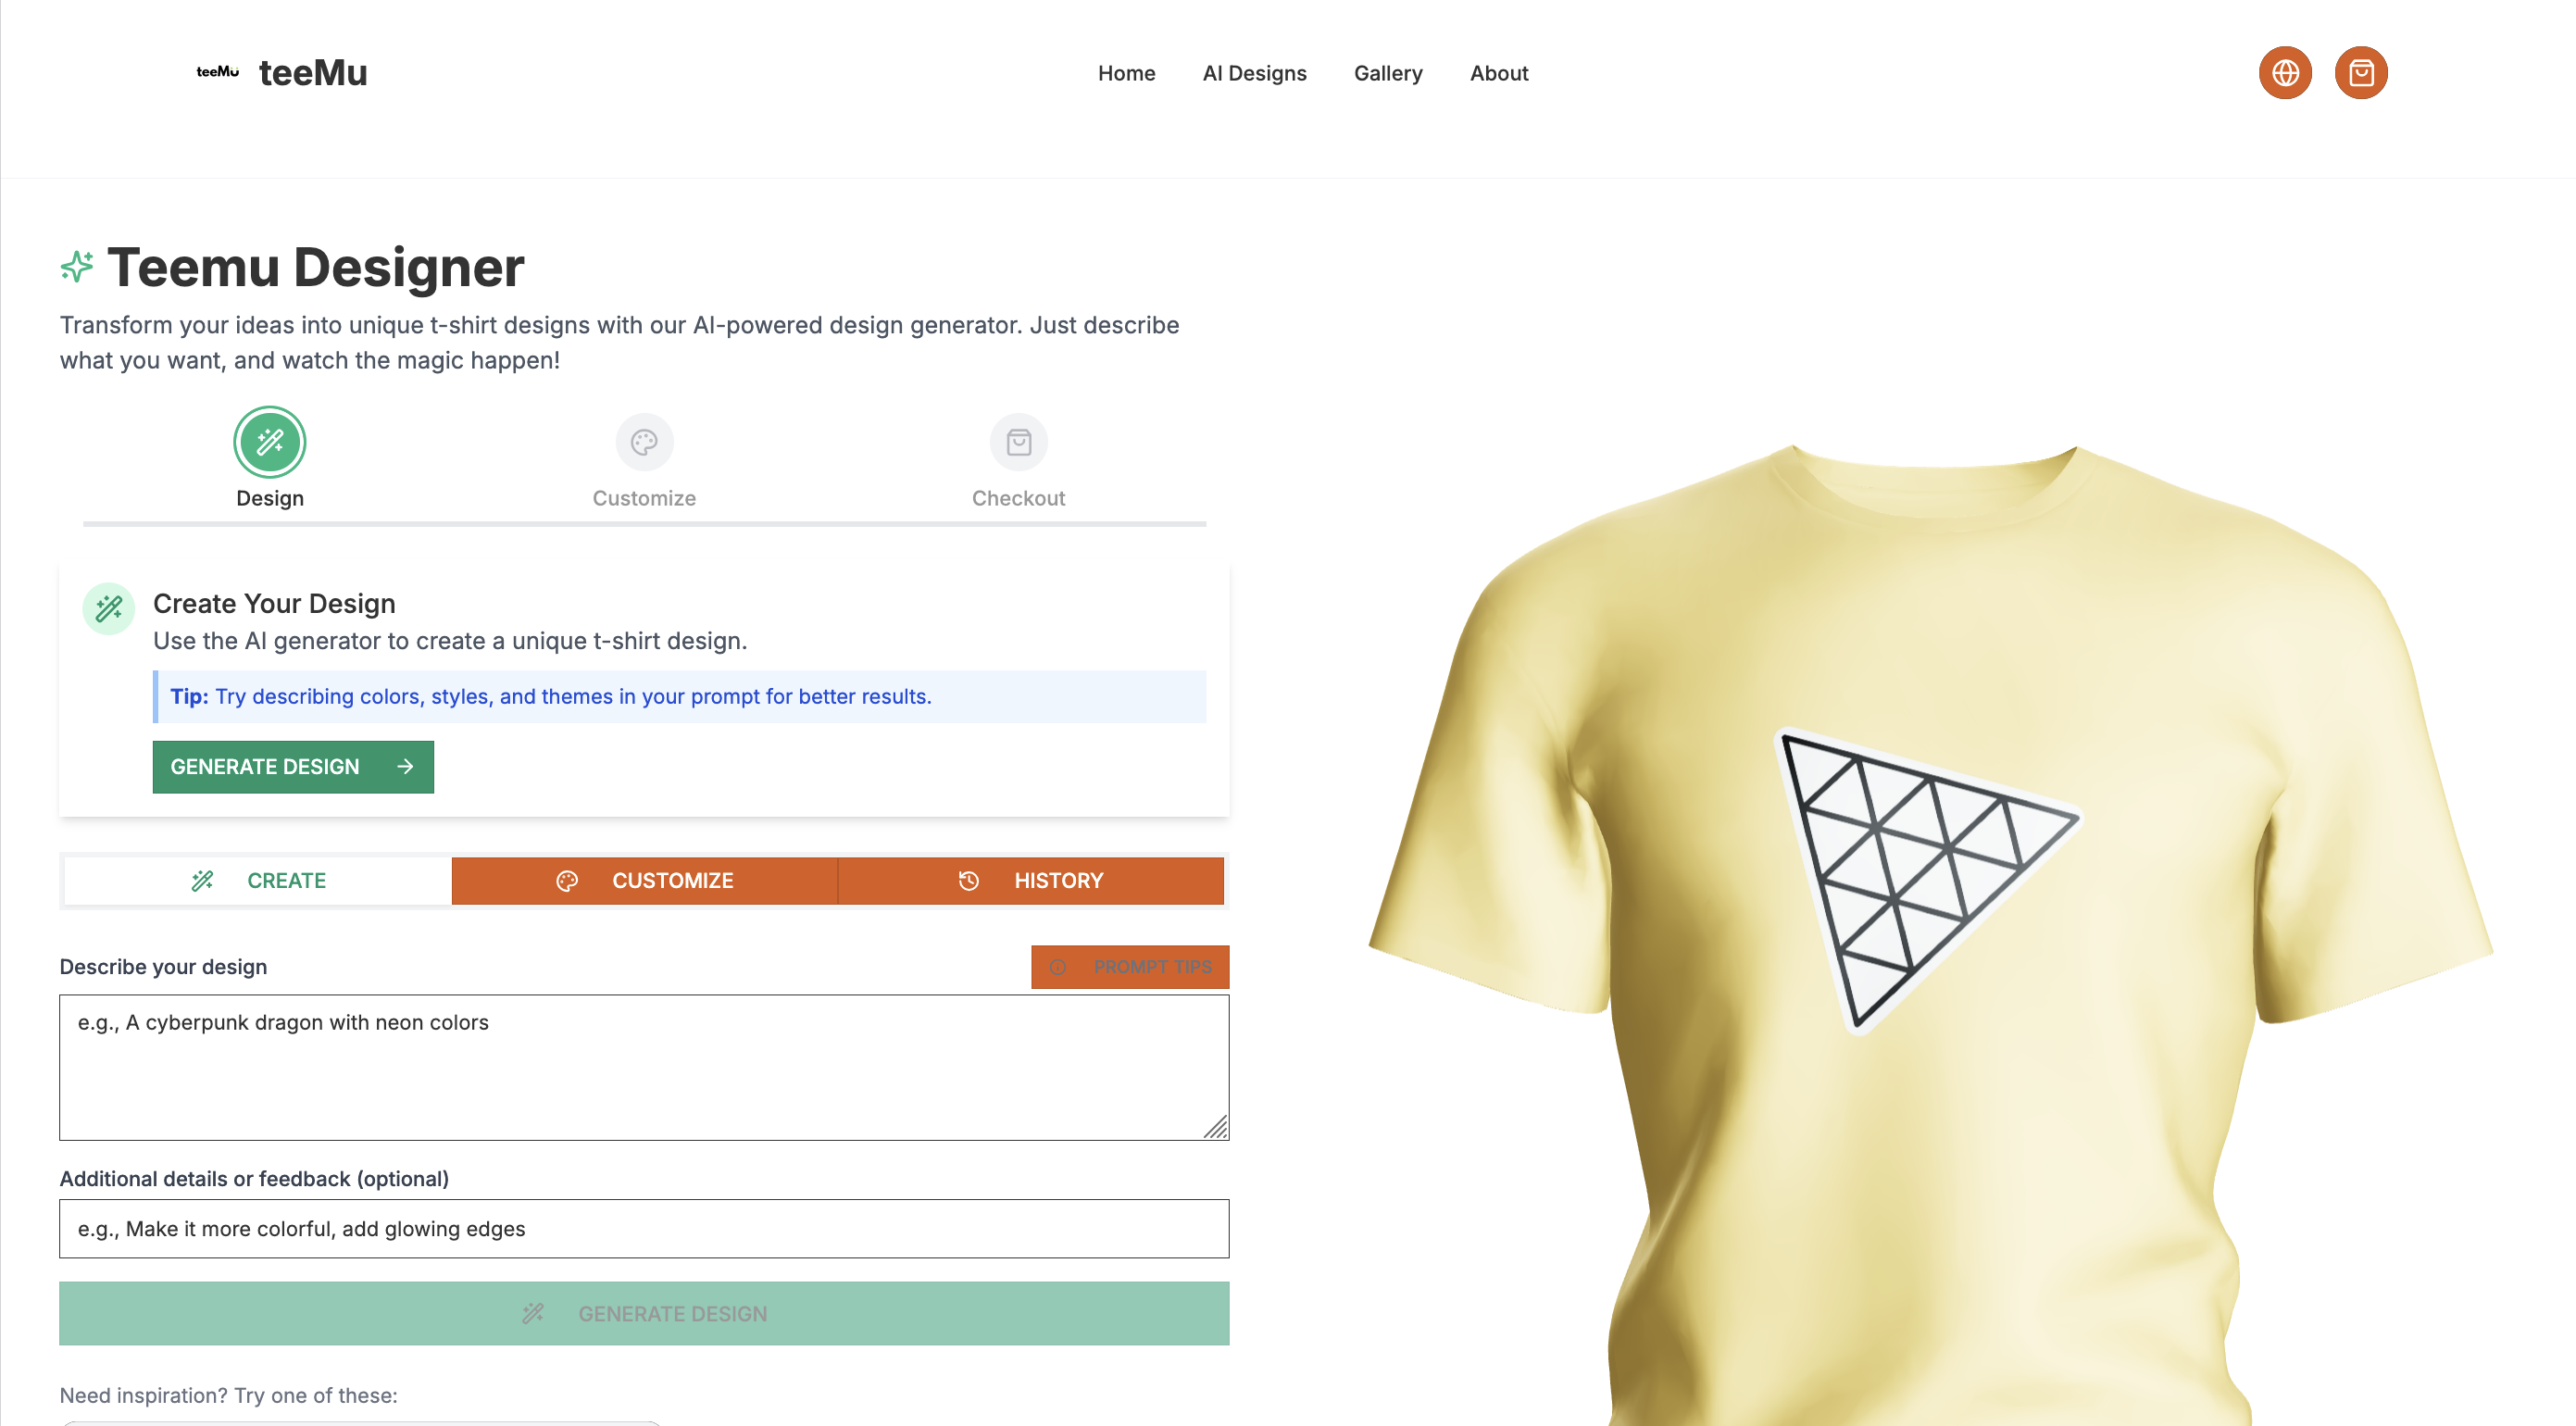
Task: Go to AI Designs page
Action: (x=1254, y=73)
